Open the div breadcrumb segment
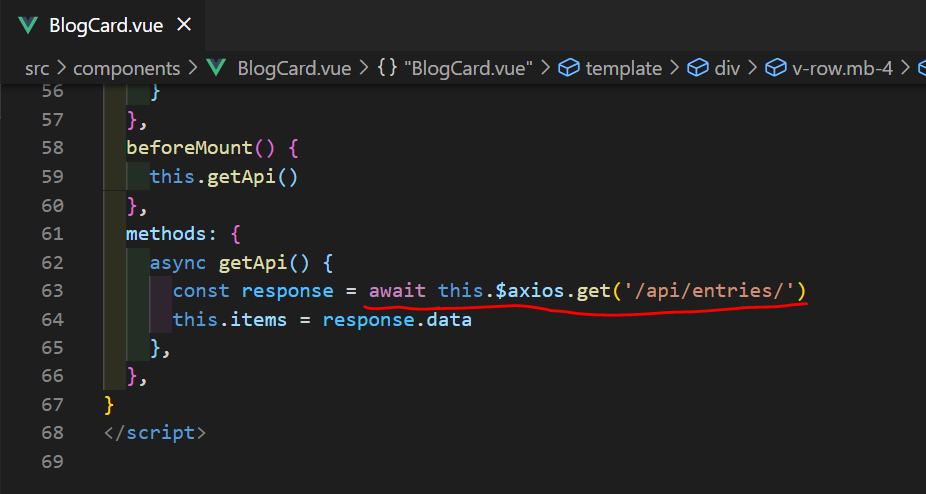 pos(727,69)
